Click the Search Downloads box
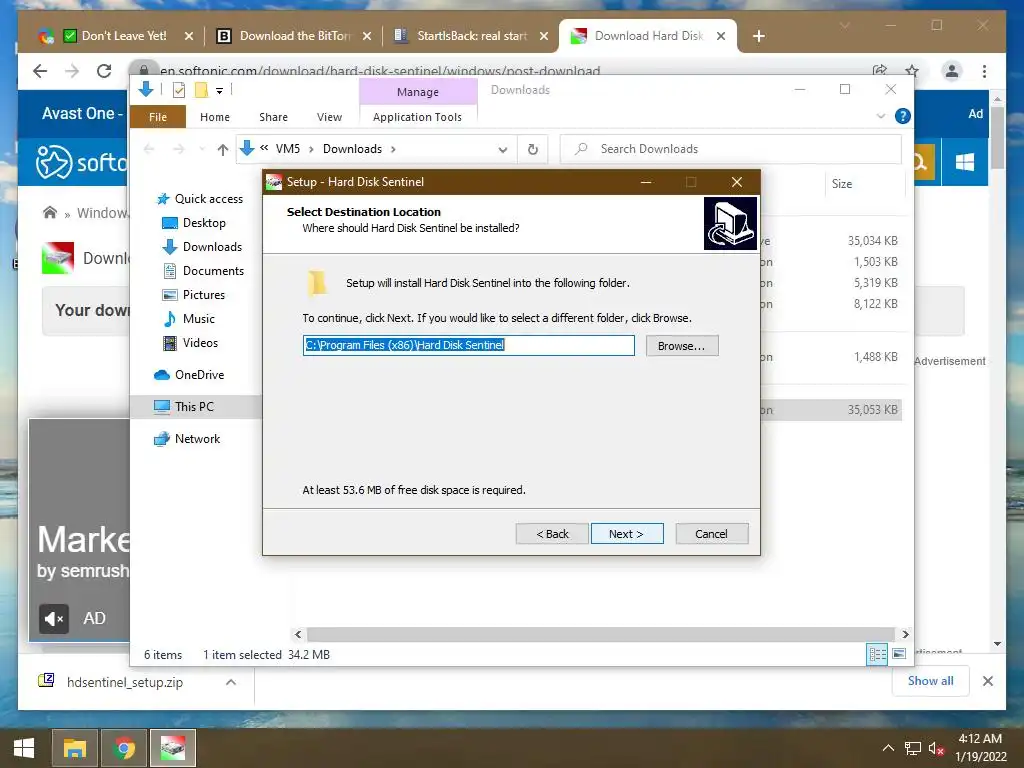 click(x=731, y=149)
